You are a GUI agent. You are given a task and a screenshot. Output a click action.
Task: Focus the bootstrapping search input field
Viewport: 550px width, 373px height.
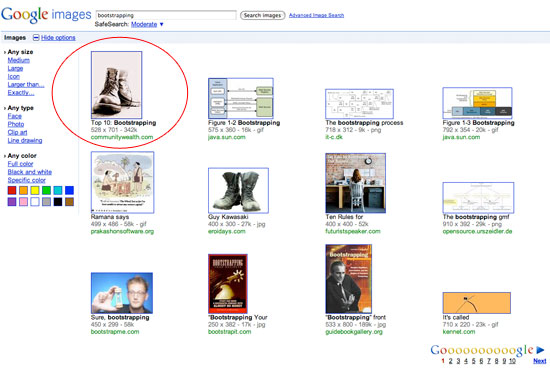coord(166,15)
